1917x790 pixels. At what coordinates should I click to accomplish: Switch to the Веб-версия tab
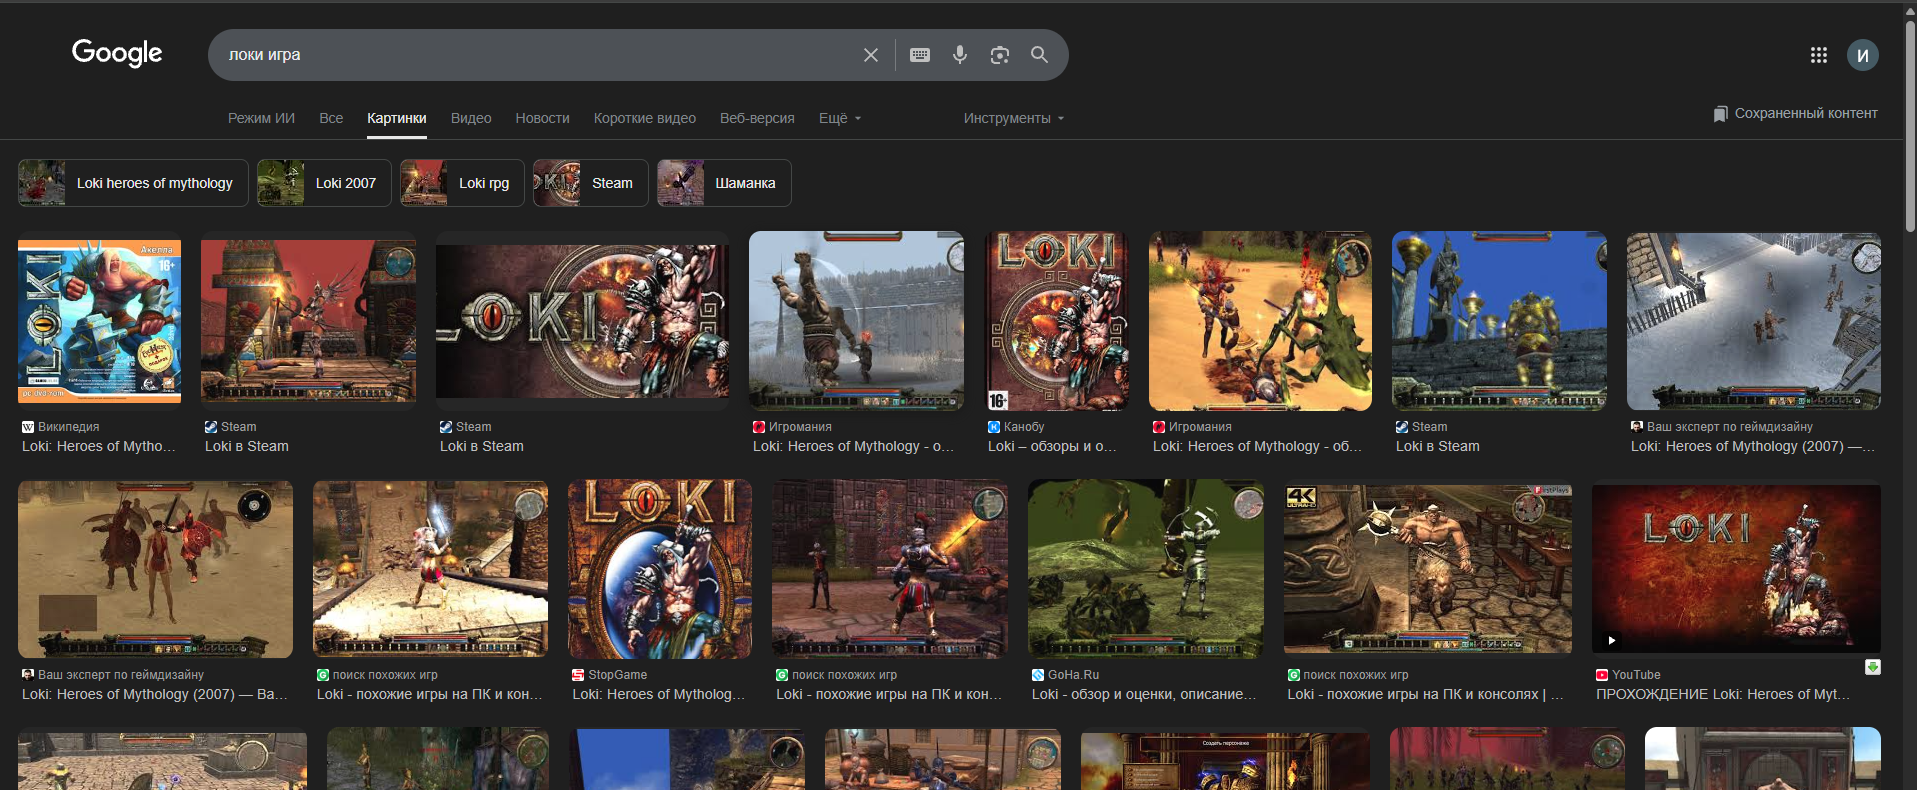(x=757, y=118)
